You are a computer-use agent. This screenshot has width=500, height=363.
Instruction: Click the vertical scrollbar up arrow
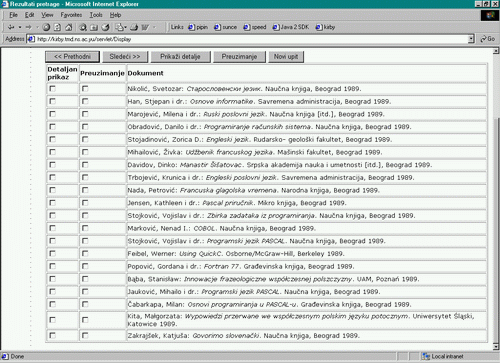click(x=496, y=51)
